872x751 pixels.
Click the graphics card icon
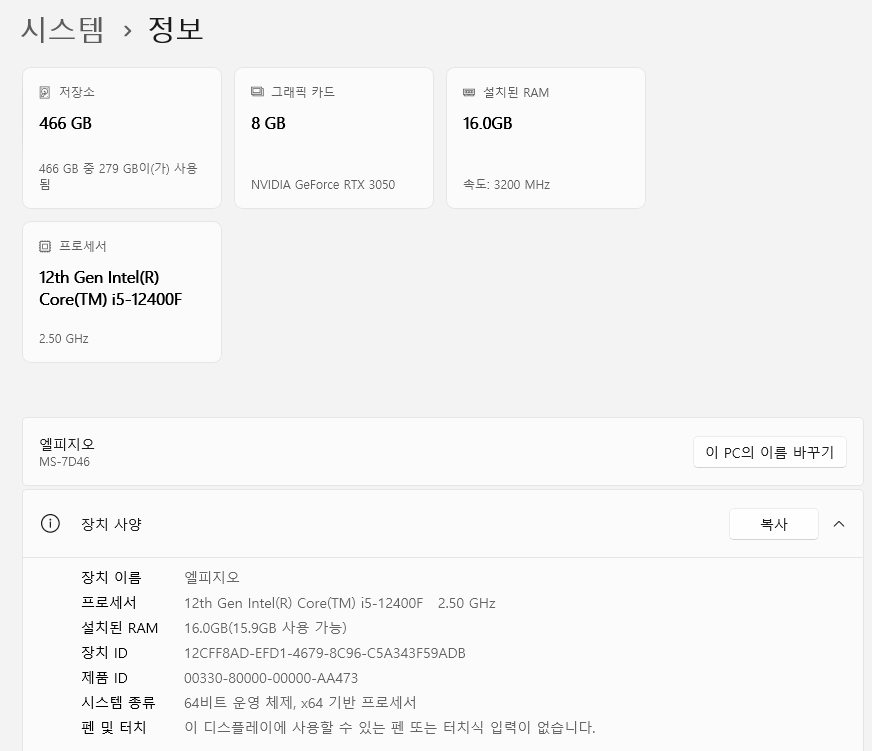(257, 92)
